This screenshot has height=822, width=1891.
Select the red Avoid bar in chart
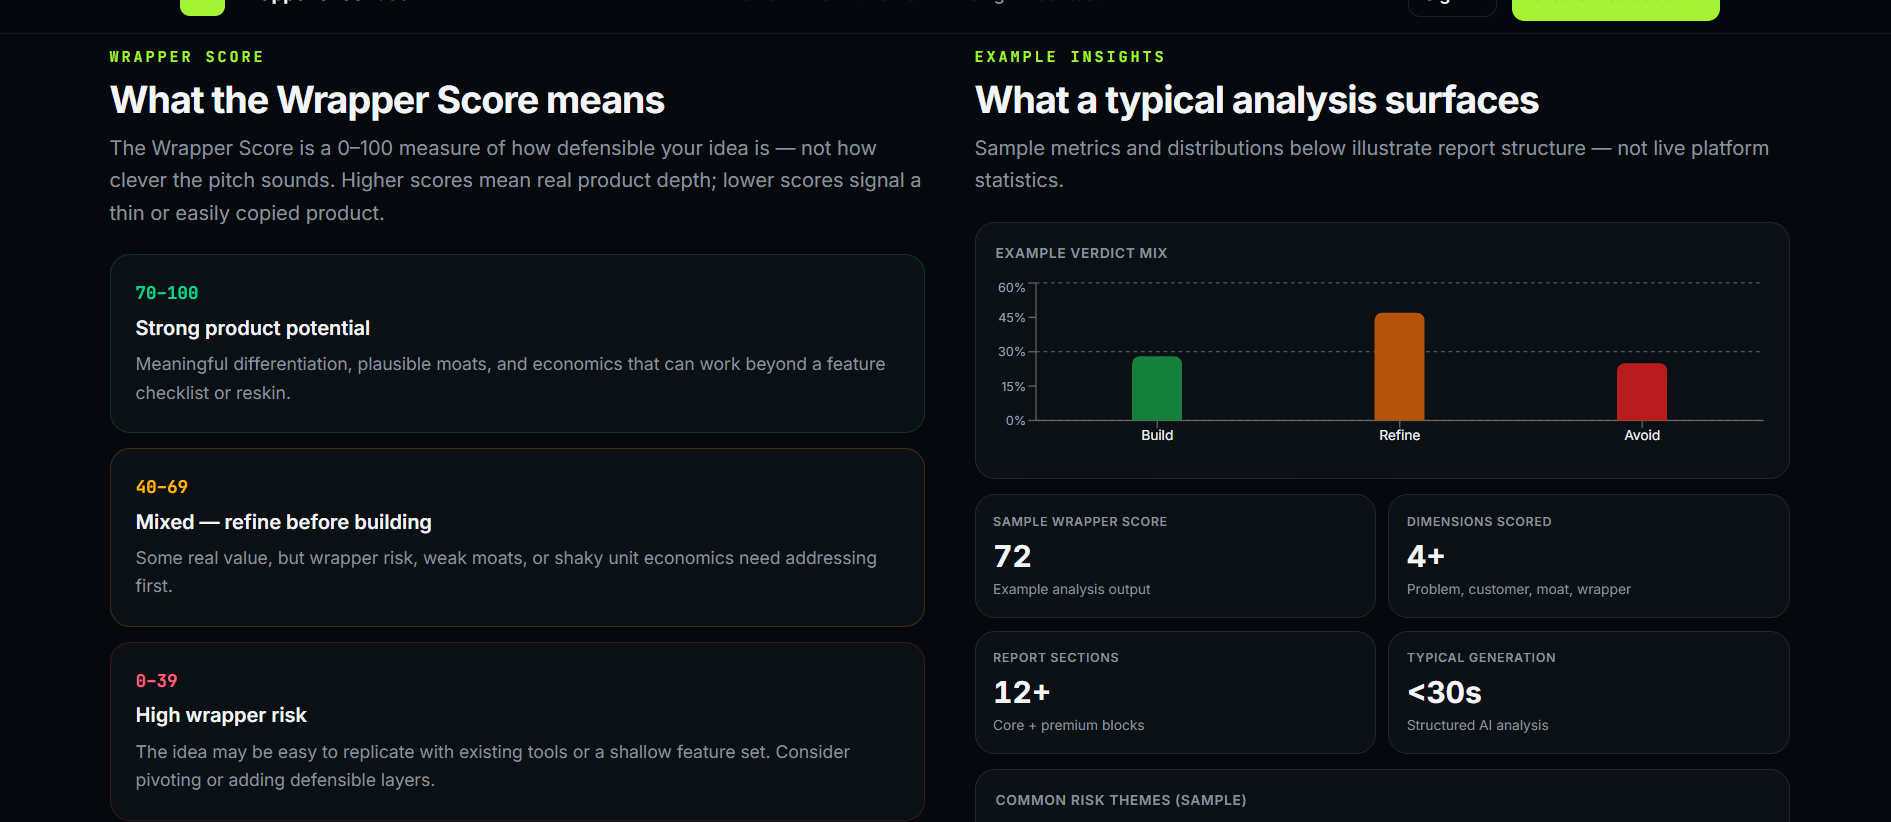(1642, 392)
